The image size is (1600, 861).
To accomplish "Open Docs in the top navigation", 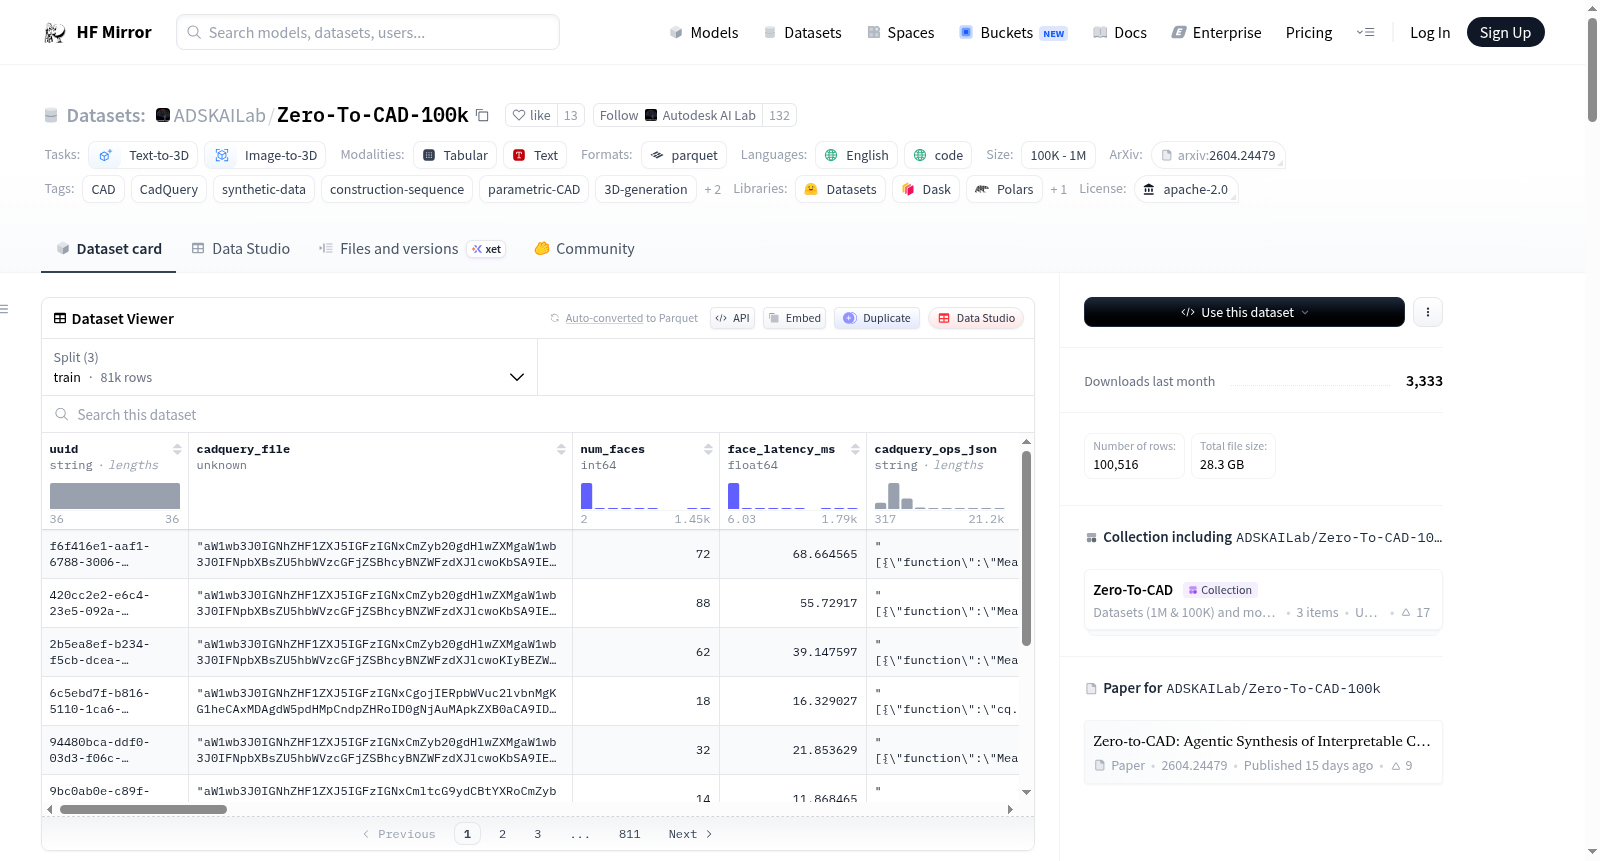I will pyautogui.click(x=1120, y=33).
